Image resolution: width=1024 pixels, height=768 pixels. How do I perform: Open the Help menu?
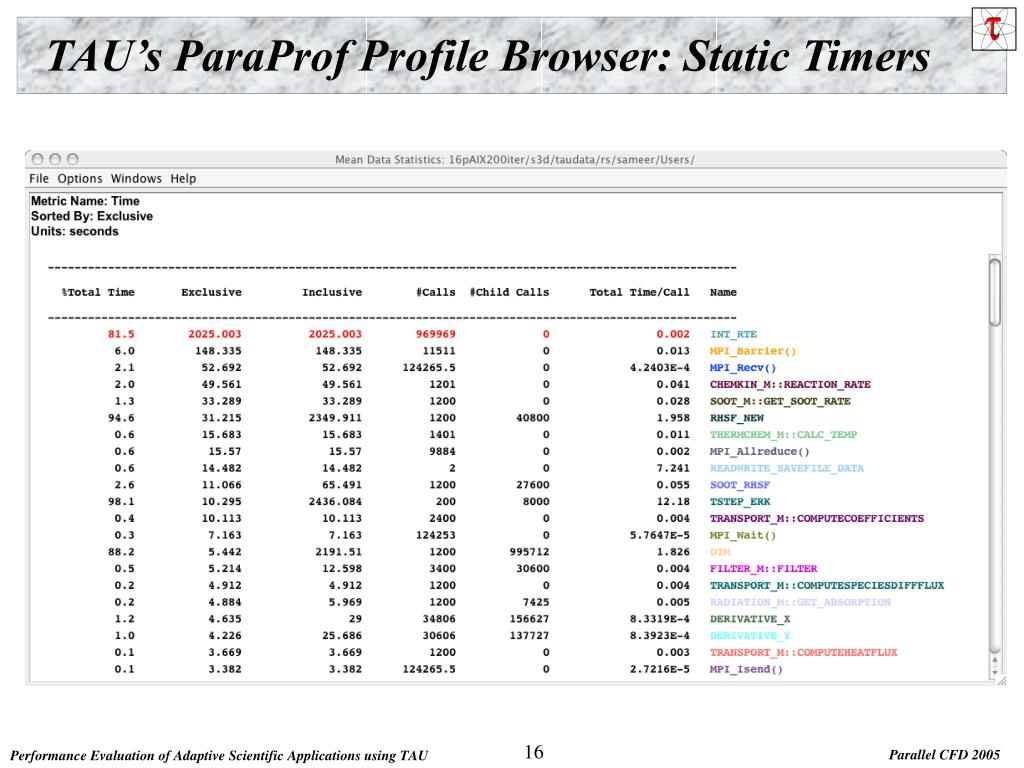click(183, 178)
